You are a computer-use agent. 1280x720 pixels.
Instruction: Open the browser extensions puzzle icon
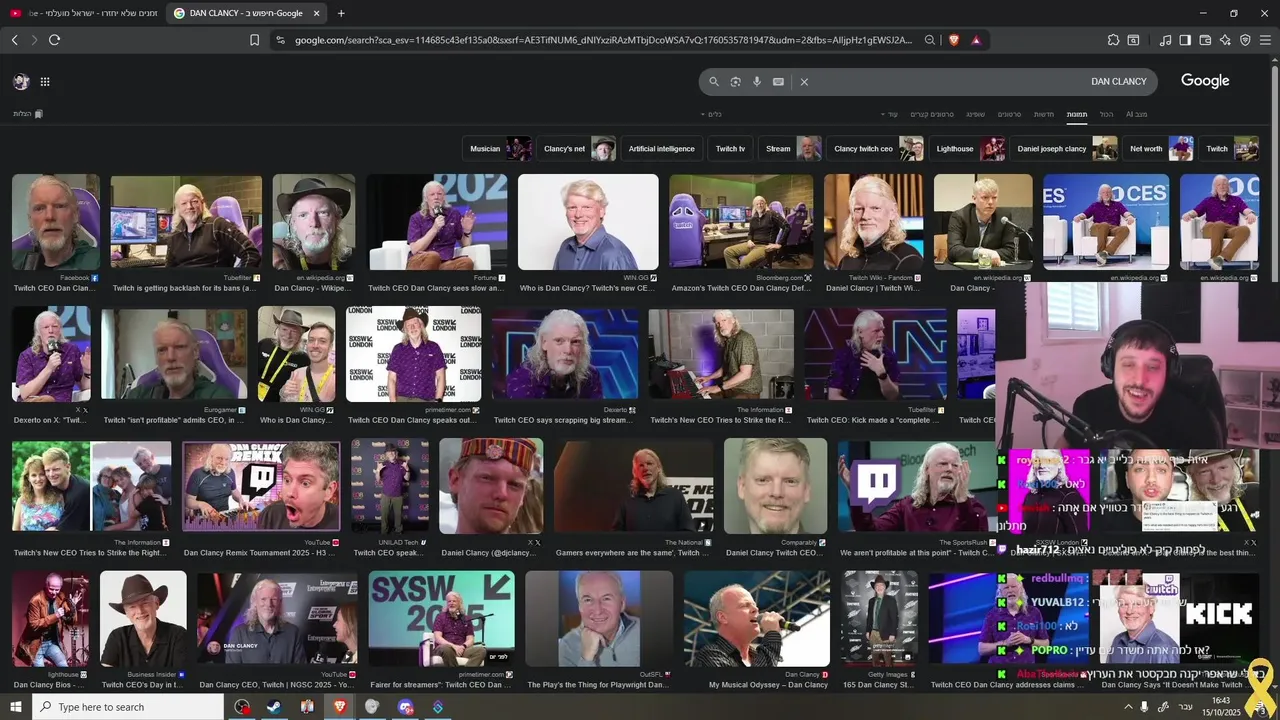point(1113,40)
